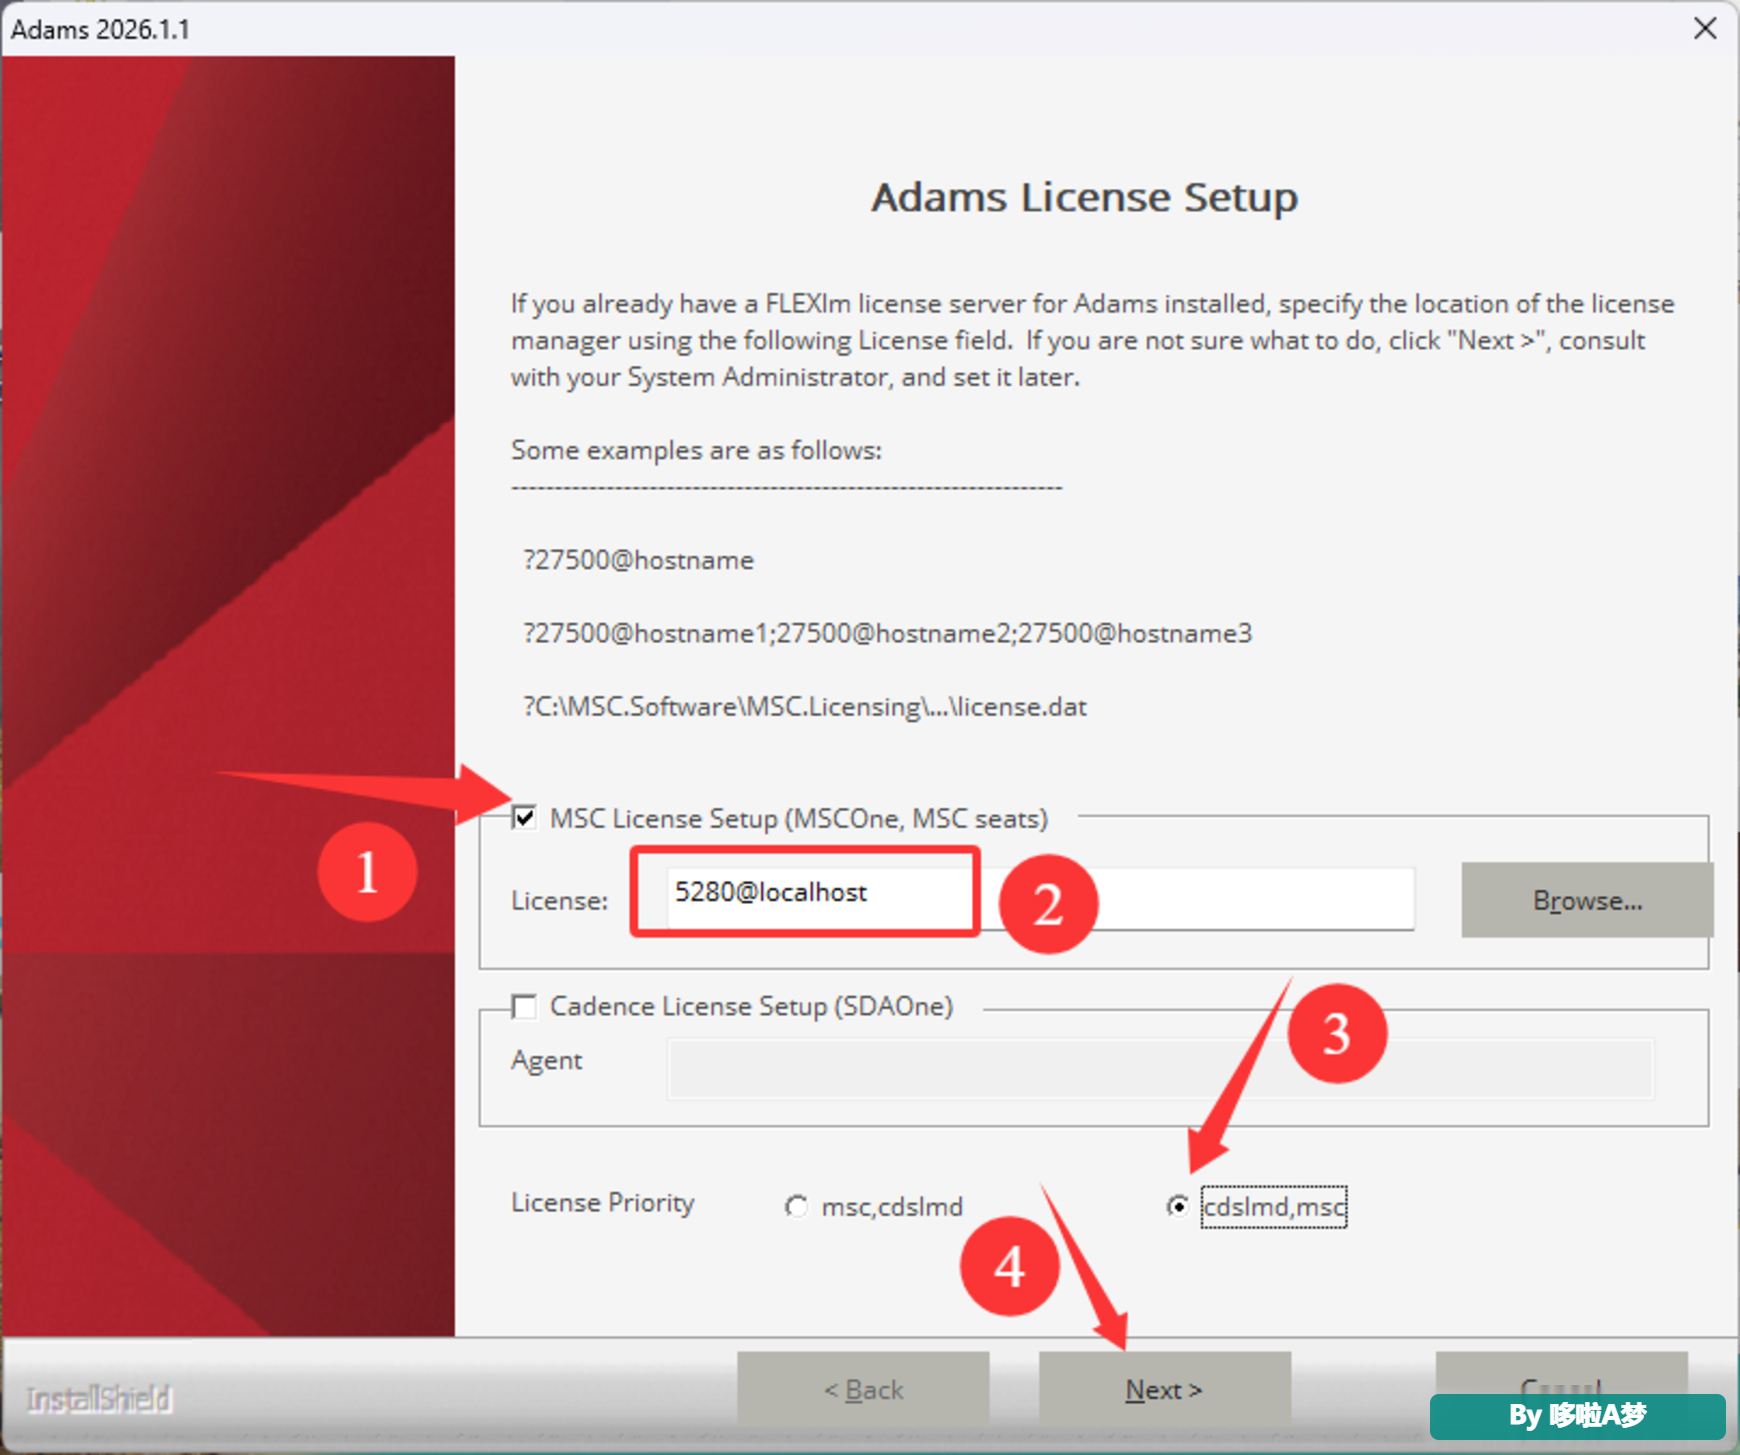
Task: Click the Agent text field
Action: pyautogui.click(x=1161, y=1069)
